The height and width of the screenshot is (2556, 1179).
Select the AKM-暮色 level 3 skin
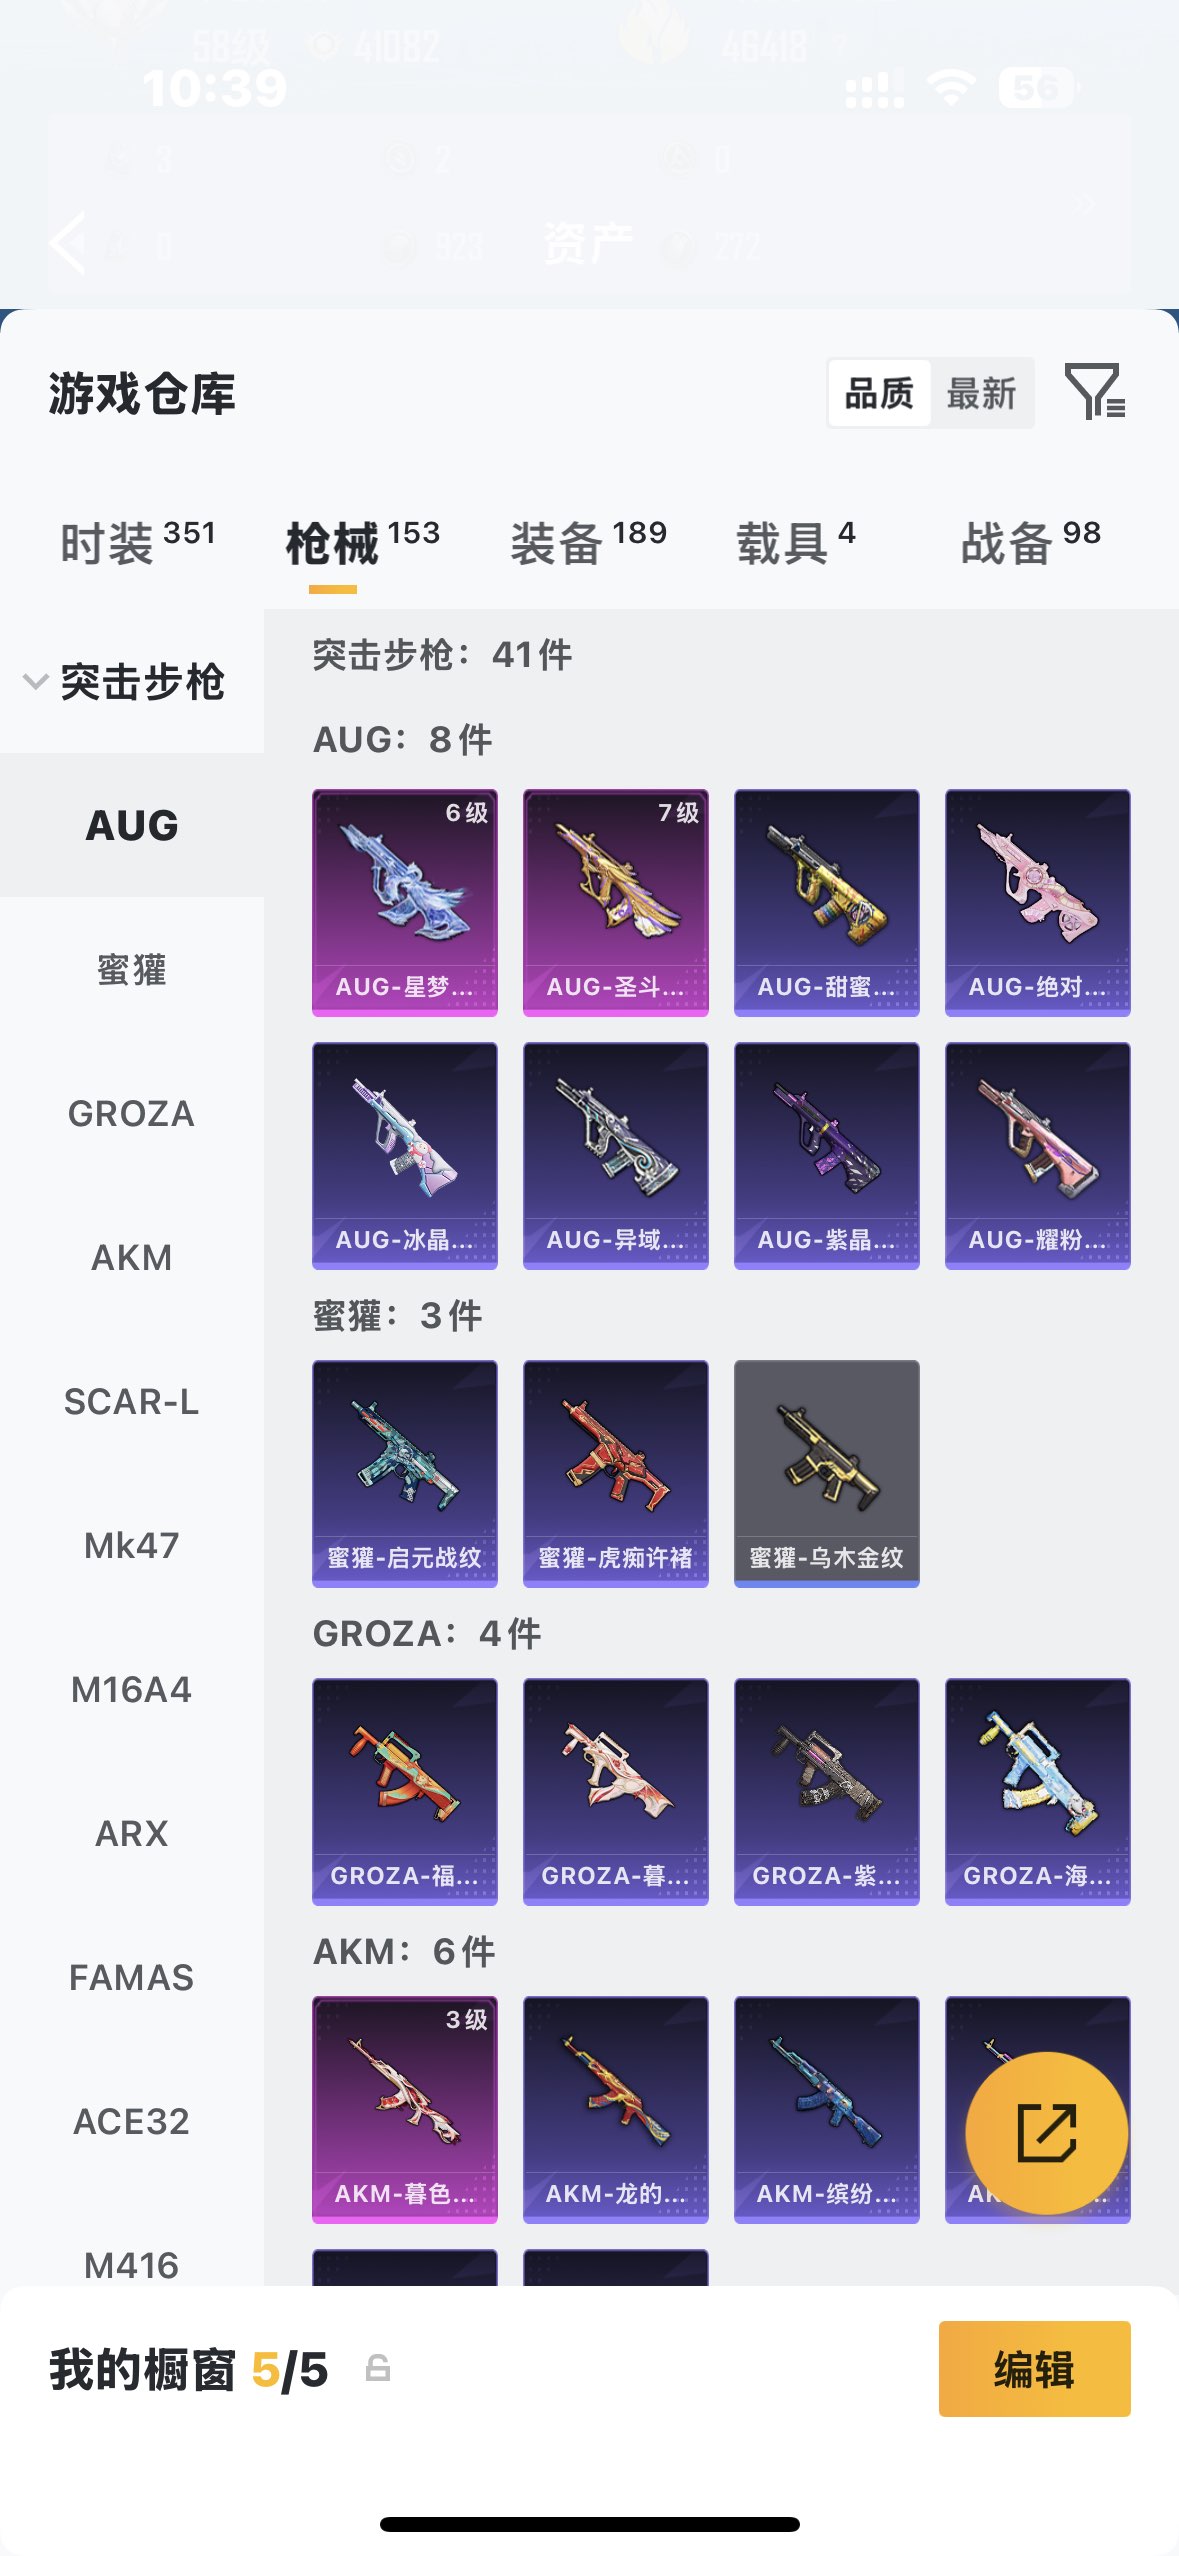[x=405, y=2109]
